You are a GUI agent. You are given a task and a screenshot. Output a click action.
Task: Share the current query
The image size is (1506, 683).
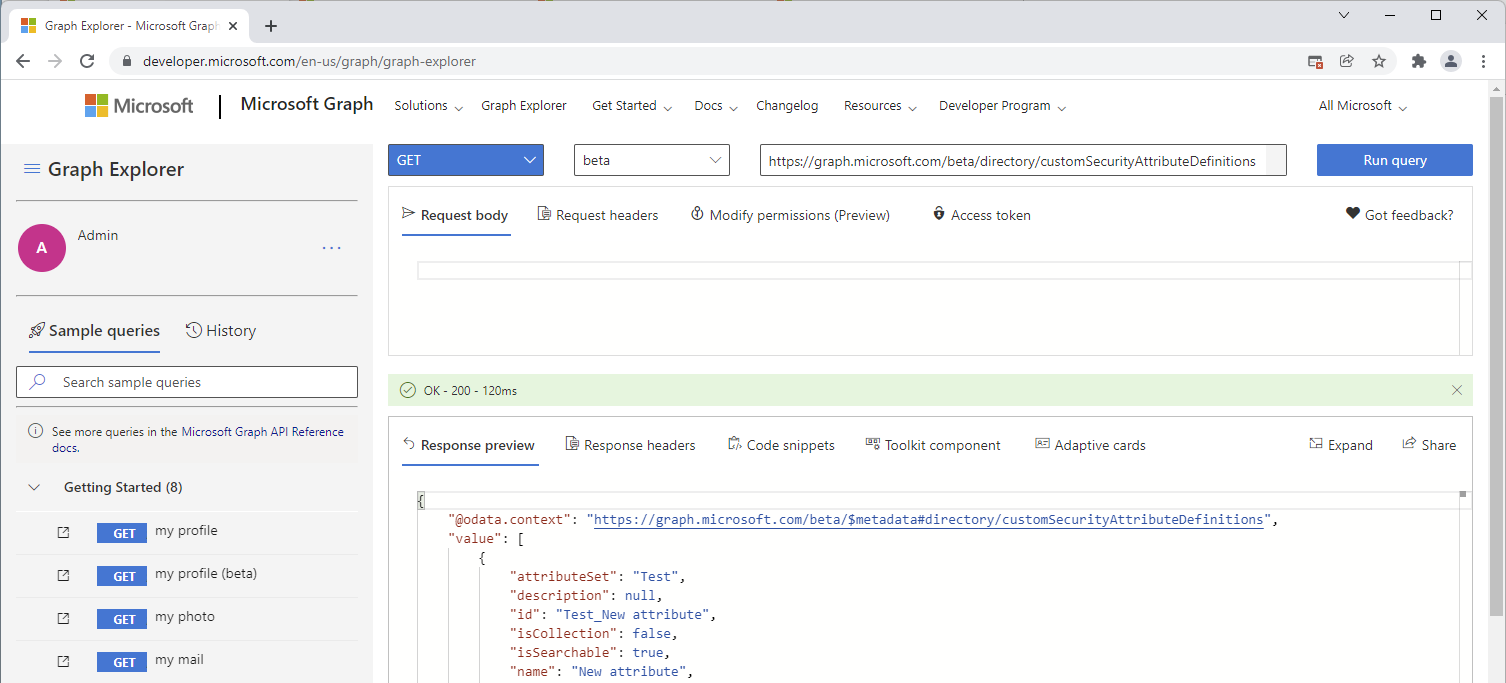click(1429, 444)
